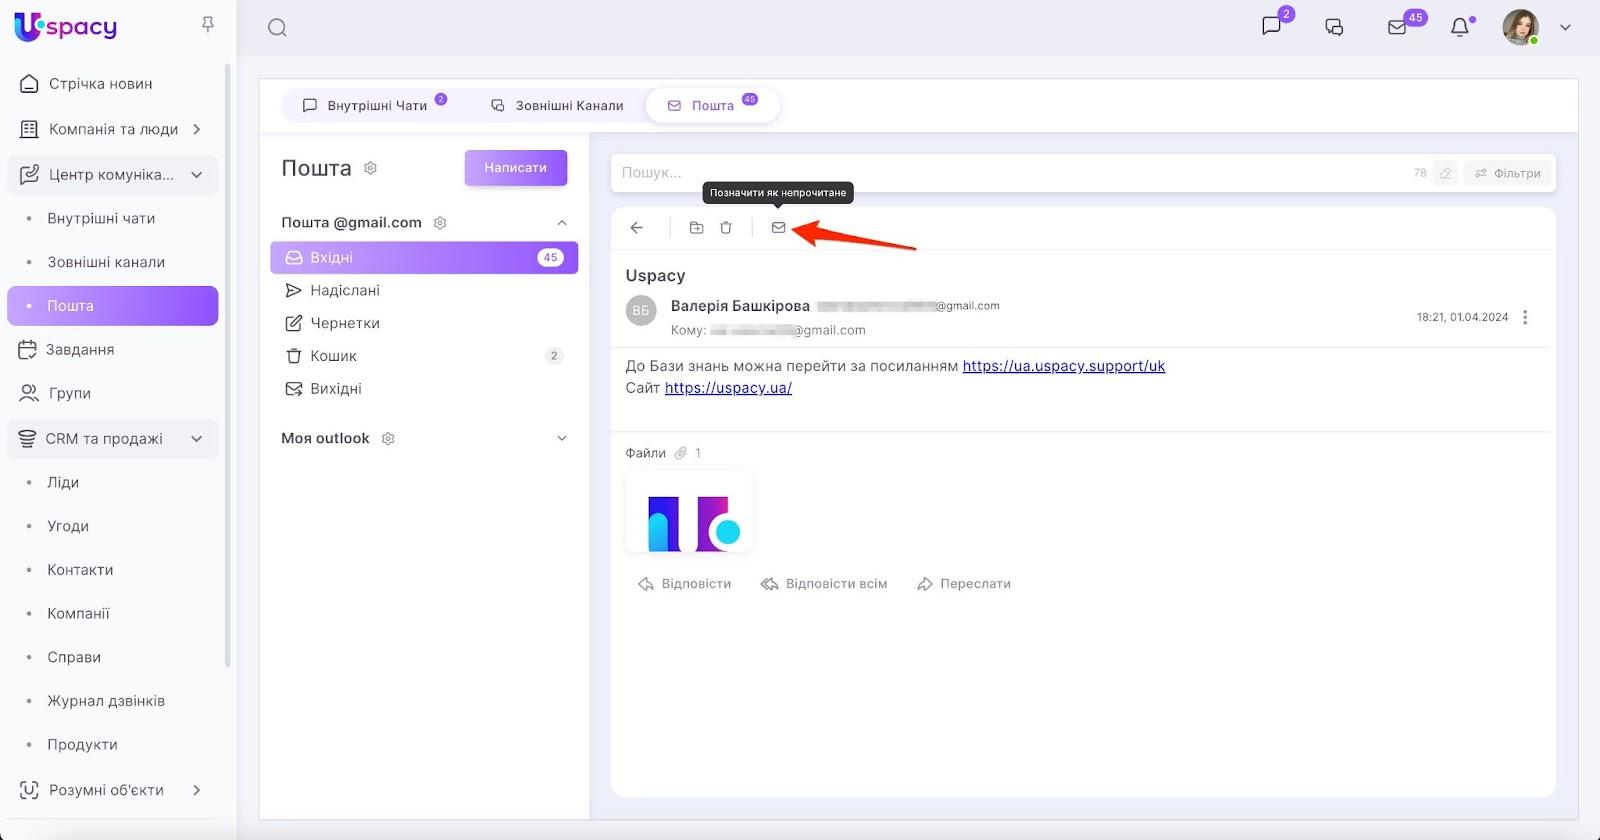Open the attached image thumbnail
This screenshot has width=1600, height=840.
[x=689, y=512]
